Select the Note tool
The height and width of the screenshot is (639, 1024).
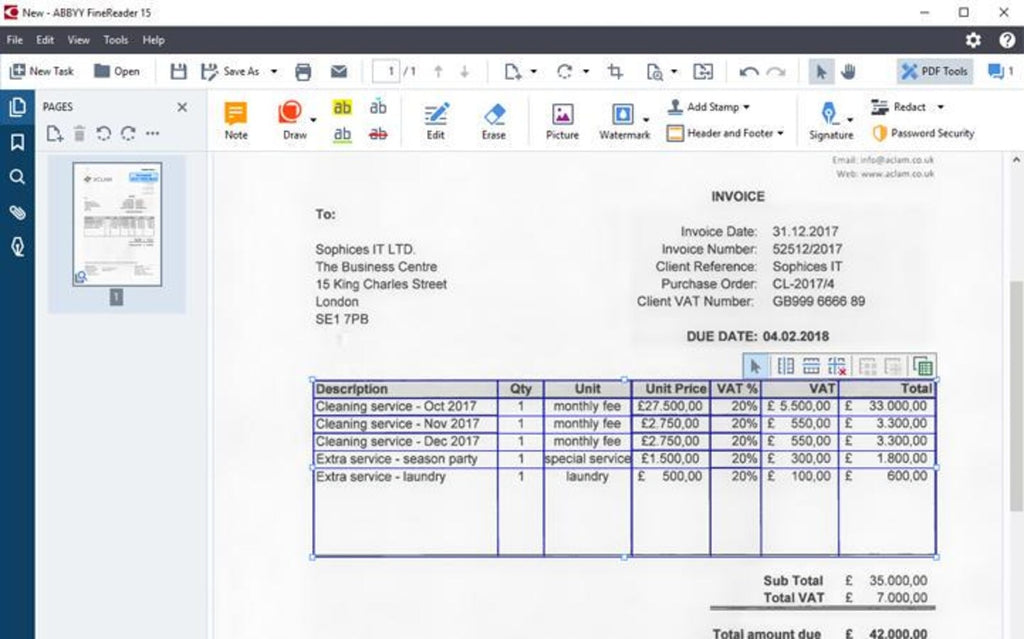pyautogui.click(x=236, y=120)
